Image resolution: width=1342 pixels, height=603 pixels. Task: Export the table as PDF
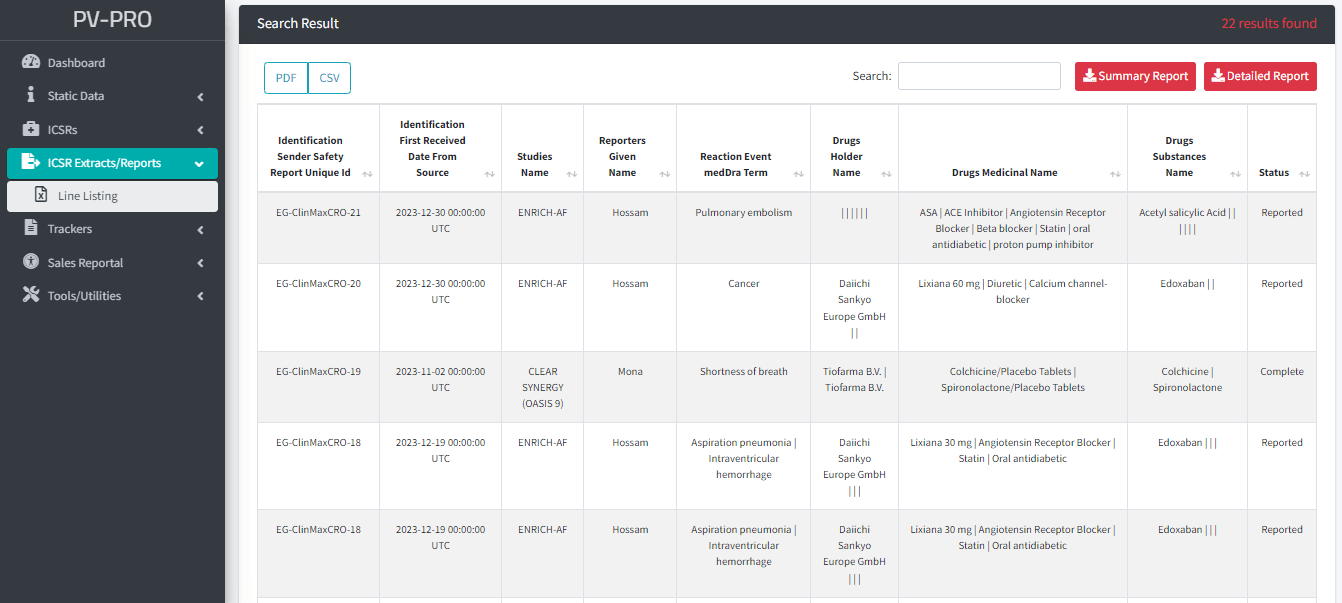[x=286, y=78]
